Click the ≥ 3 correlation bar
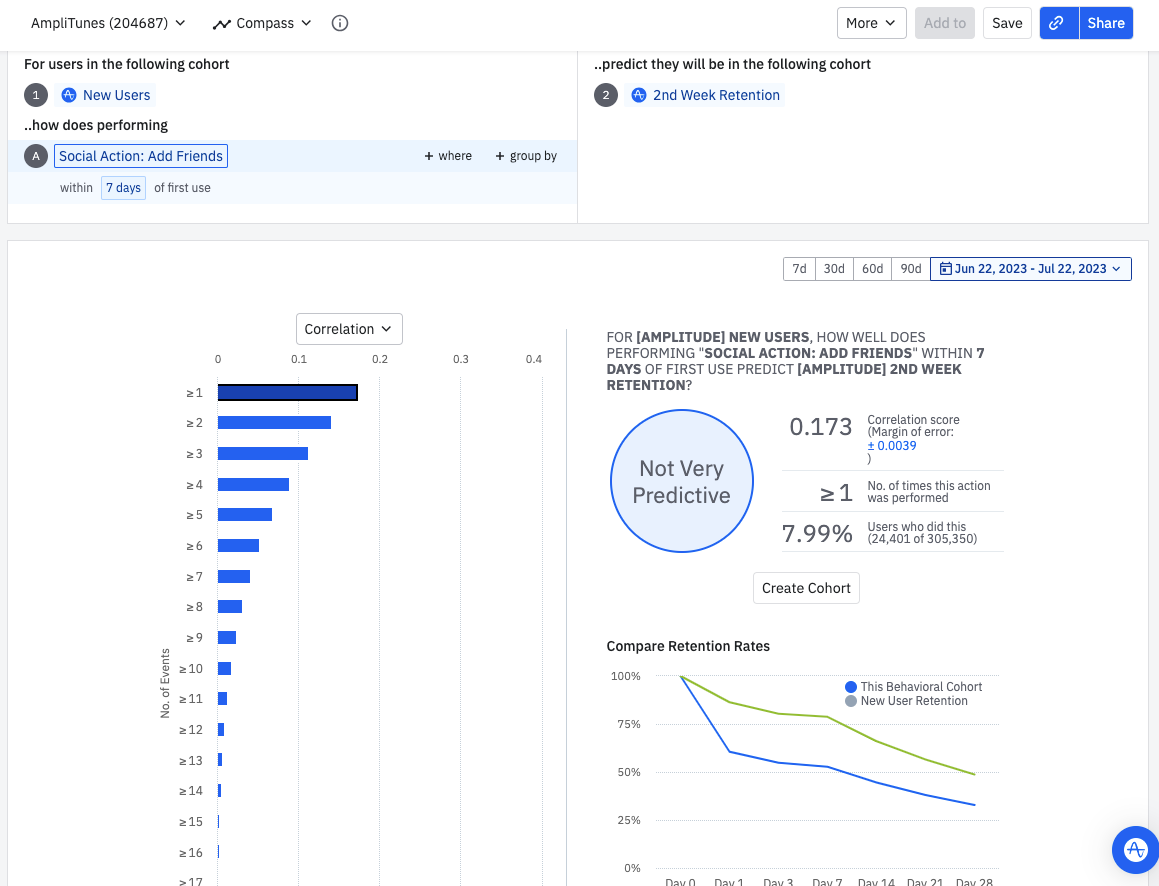Image resolution: width=1159 pixels, height=886 pixels. click(263, 454)
